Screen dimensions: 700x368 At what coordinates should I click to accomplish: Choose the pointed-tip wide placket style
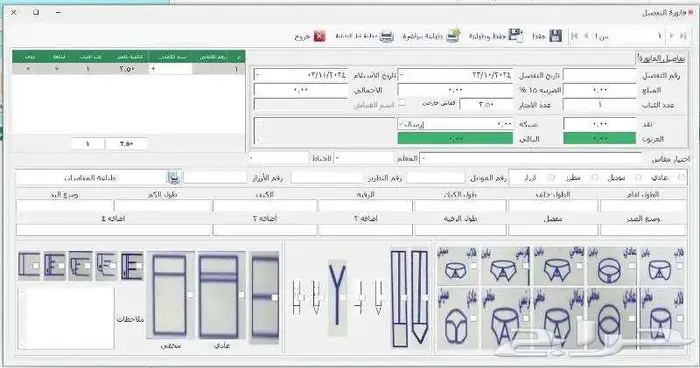click(419, 298)
